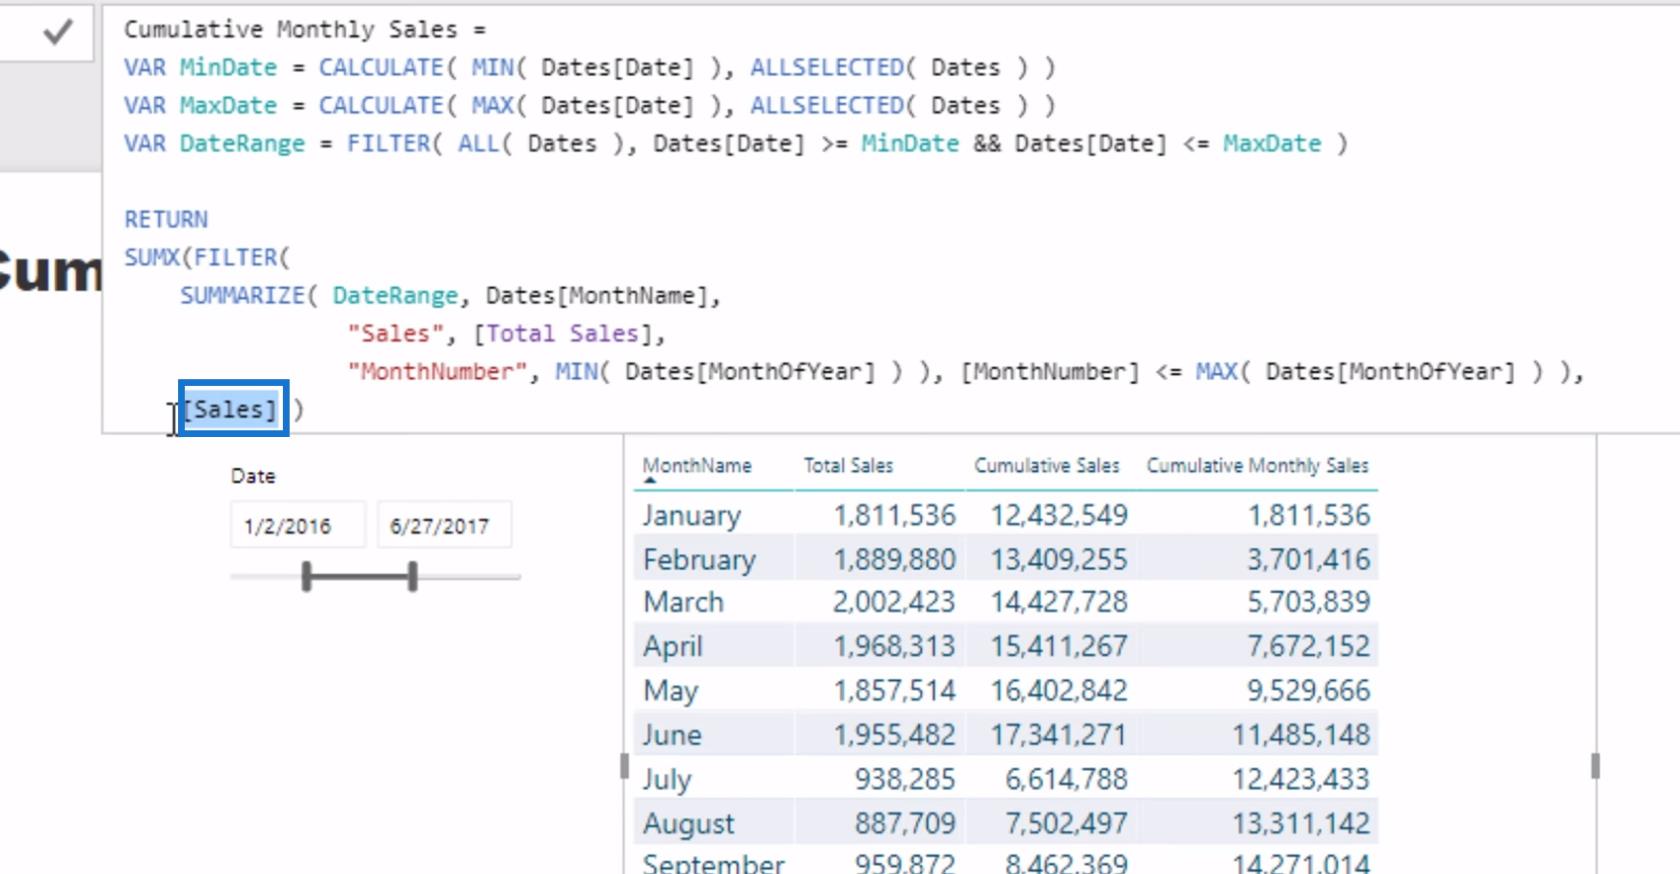
Task: Click the May Cumulative Sales value 16,402,842
Action: click(1059, 690)
